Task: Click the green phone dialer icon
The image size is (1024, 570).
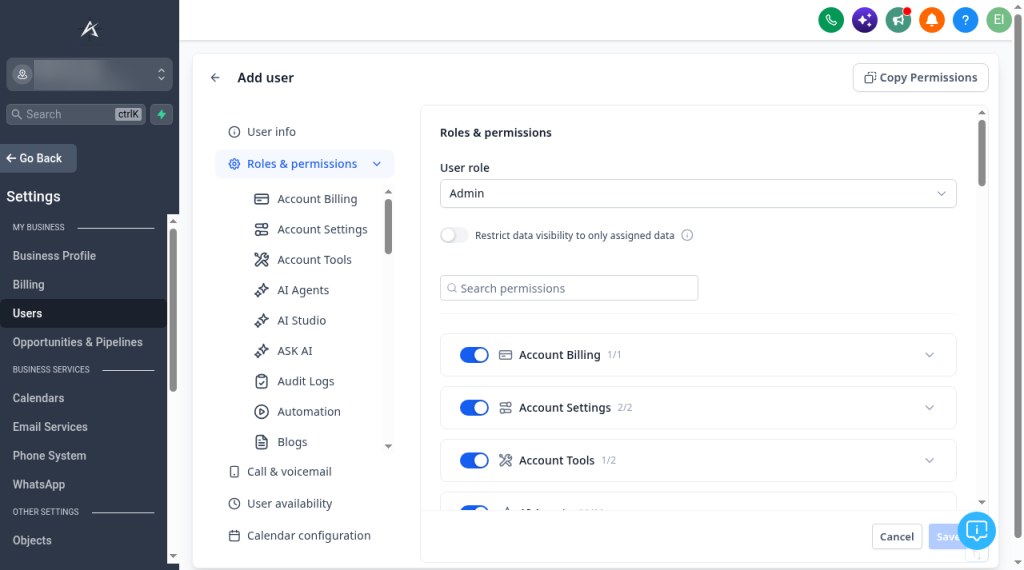Action: pyautogui.click(x=831, y=20)
